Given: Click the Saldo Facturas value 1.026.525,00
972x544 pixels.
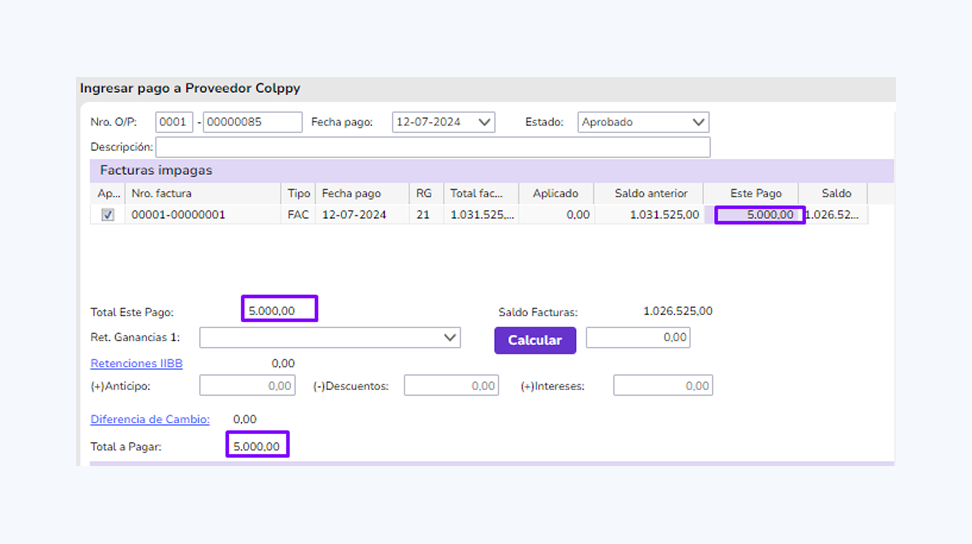Looking at the screenshot, I should [678, 311].
